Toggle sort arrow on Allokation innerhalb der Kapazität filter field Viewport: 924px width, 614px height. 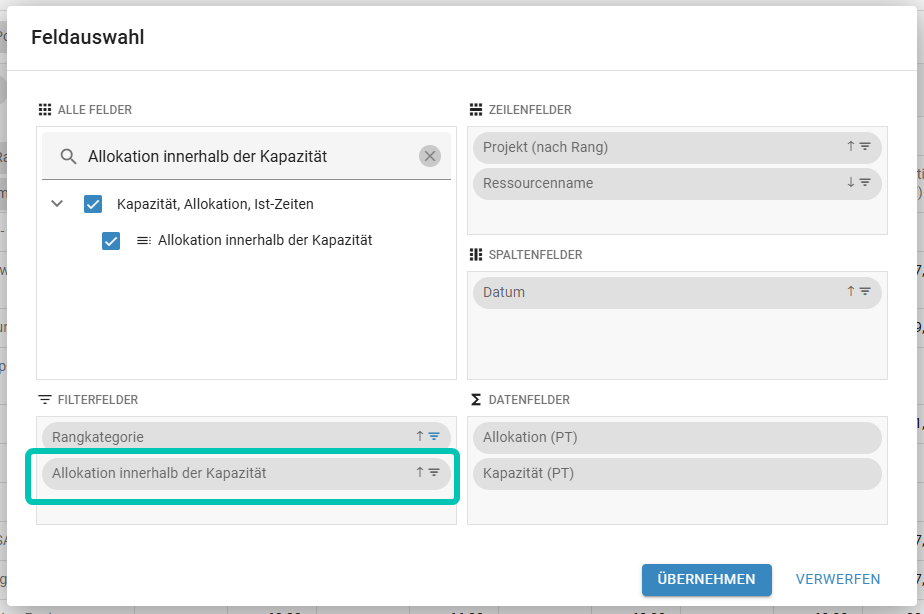click(420, 472)
